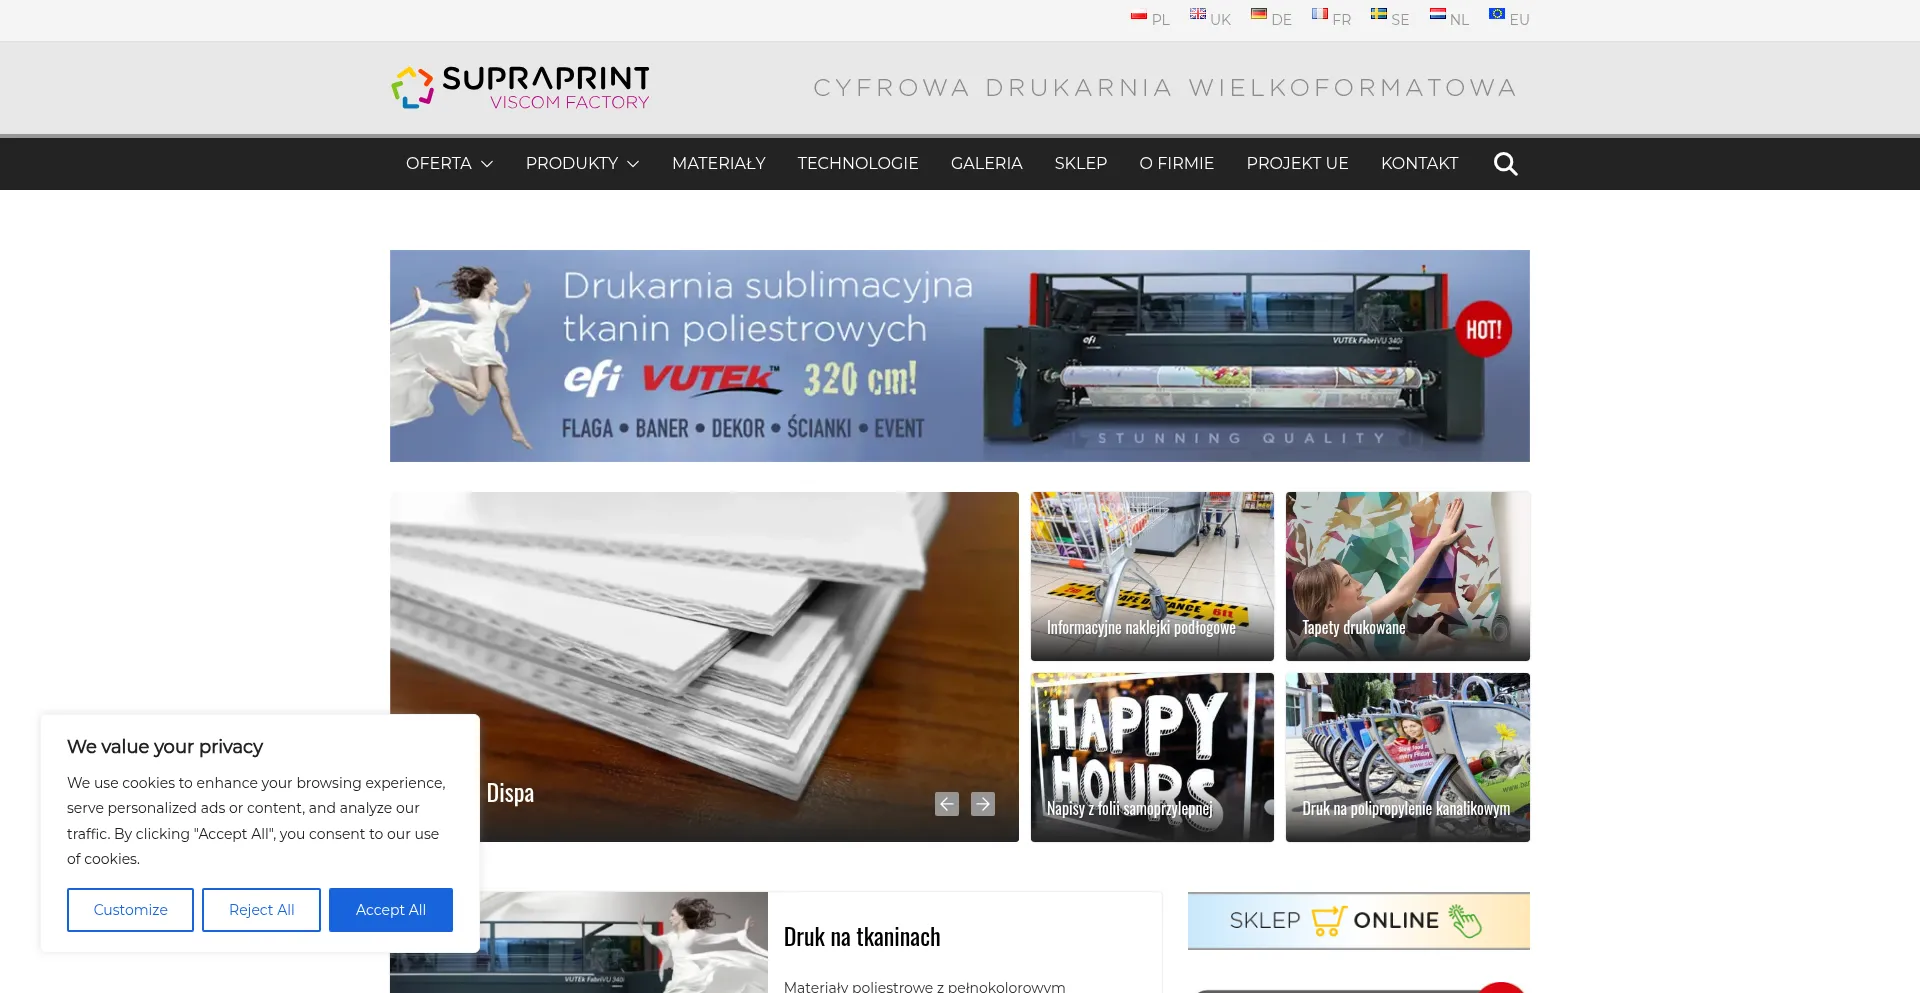1920x993 pixels.
Task: Open Druk na polipropylenie kanalikowym thumbnail
Action: pos(1408,757)
